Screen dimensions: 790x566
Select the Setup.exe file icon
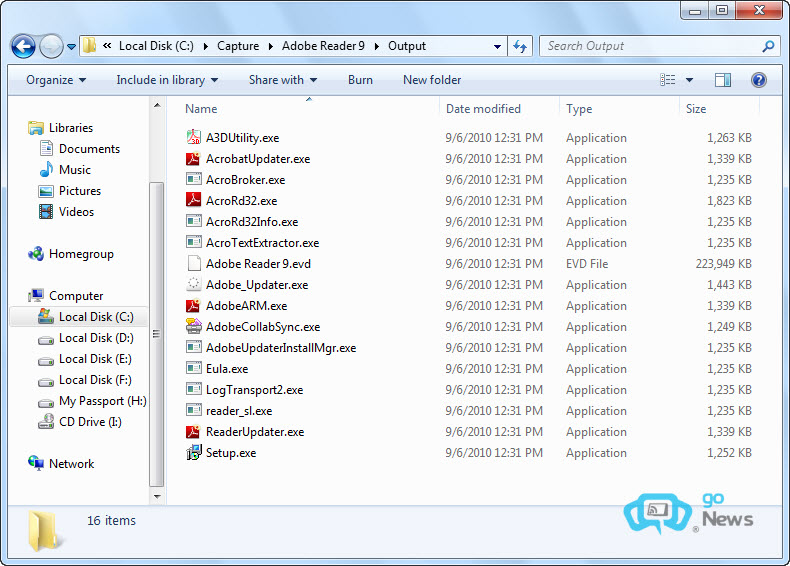point(193,453)
